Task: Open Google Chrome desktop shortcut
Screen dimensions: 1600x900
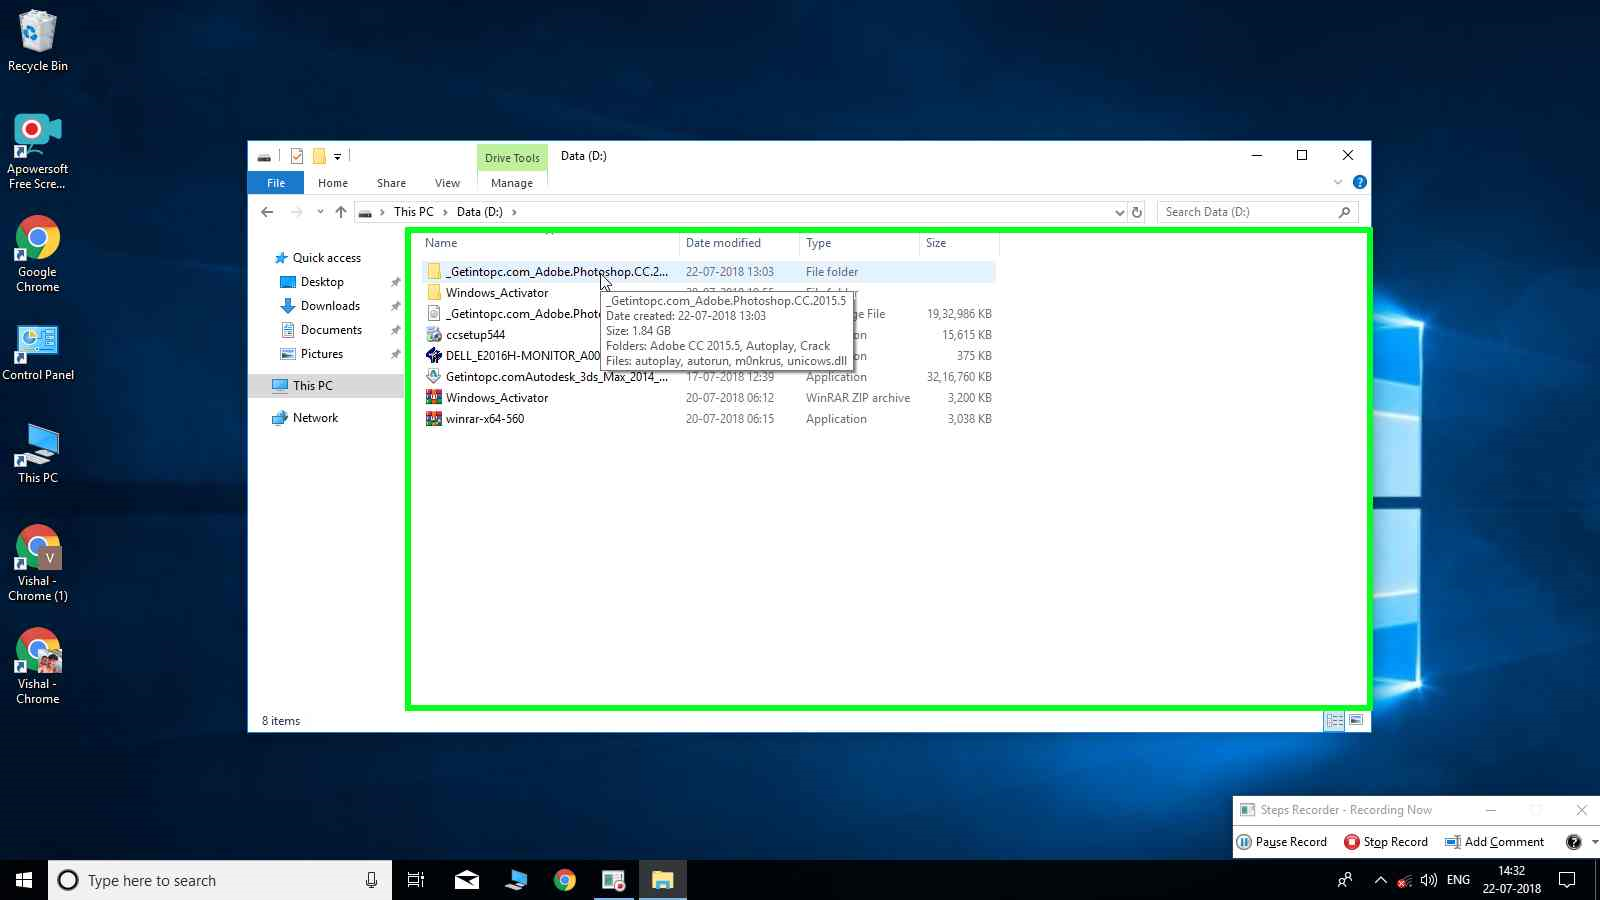Action: click(37, 254)
